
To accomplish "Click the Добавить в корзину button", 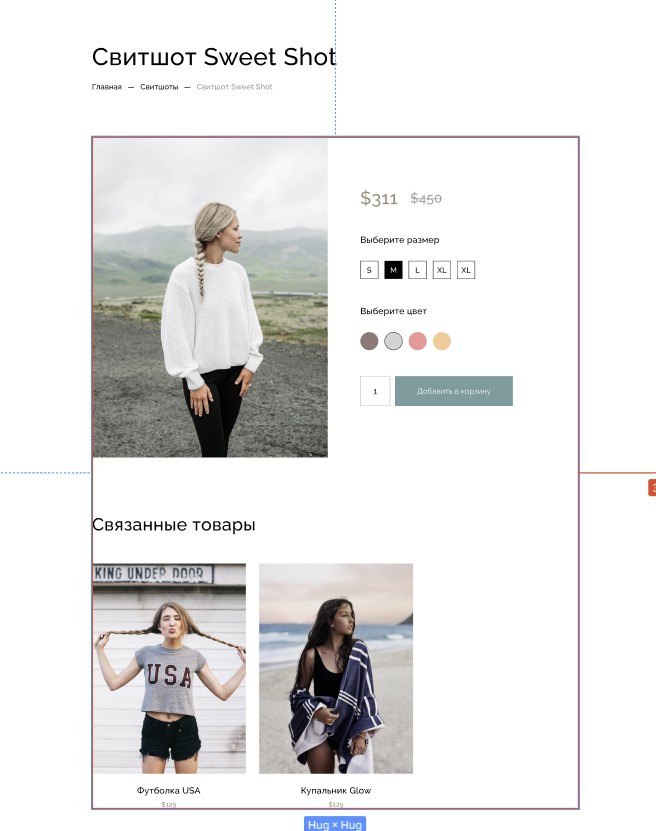I will [x=454, y=391].
